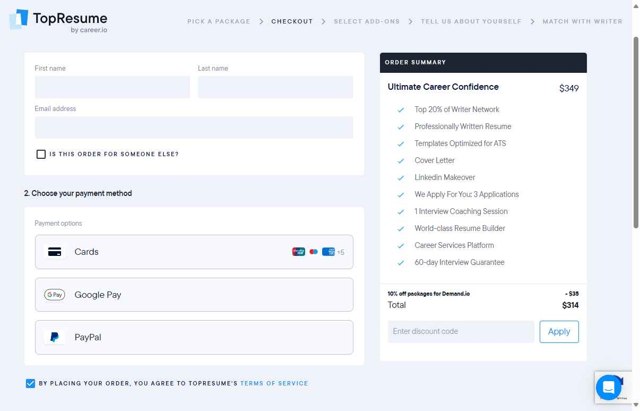Focus the Last name field

[276, 87]
